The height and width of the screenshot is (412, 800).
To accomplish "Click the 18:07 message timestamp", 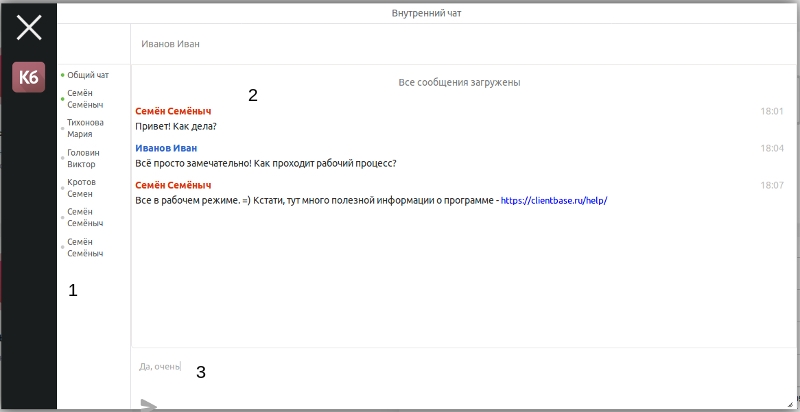I will click(x=771, y=185).
